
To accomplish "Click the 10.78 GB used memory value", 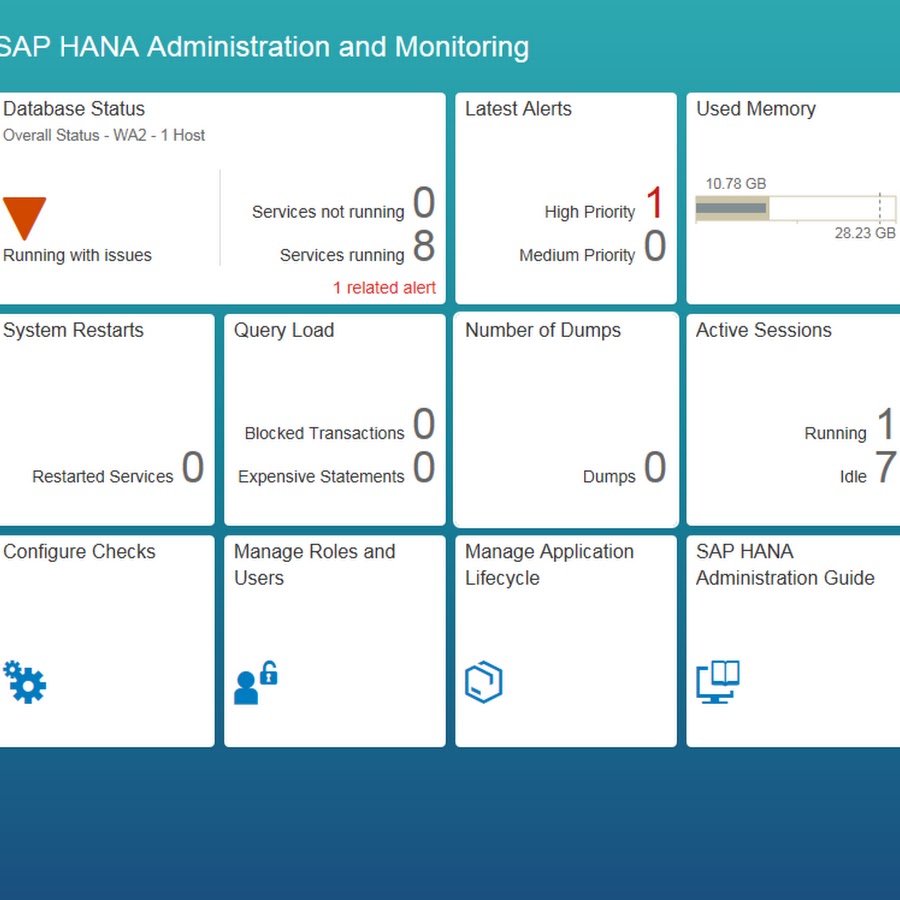I will [736, 184].
